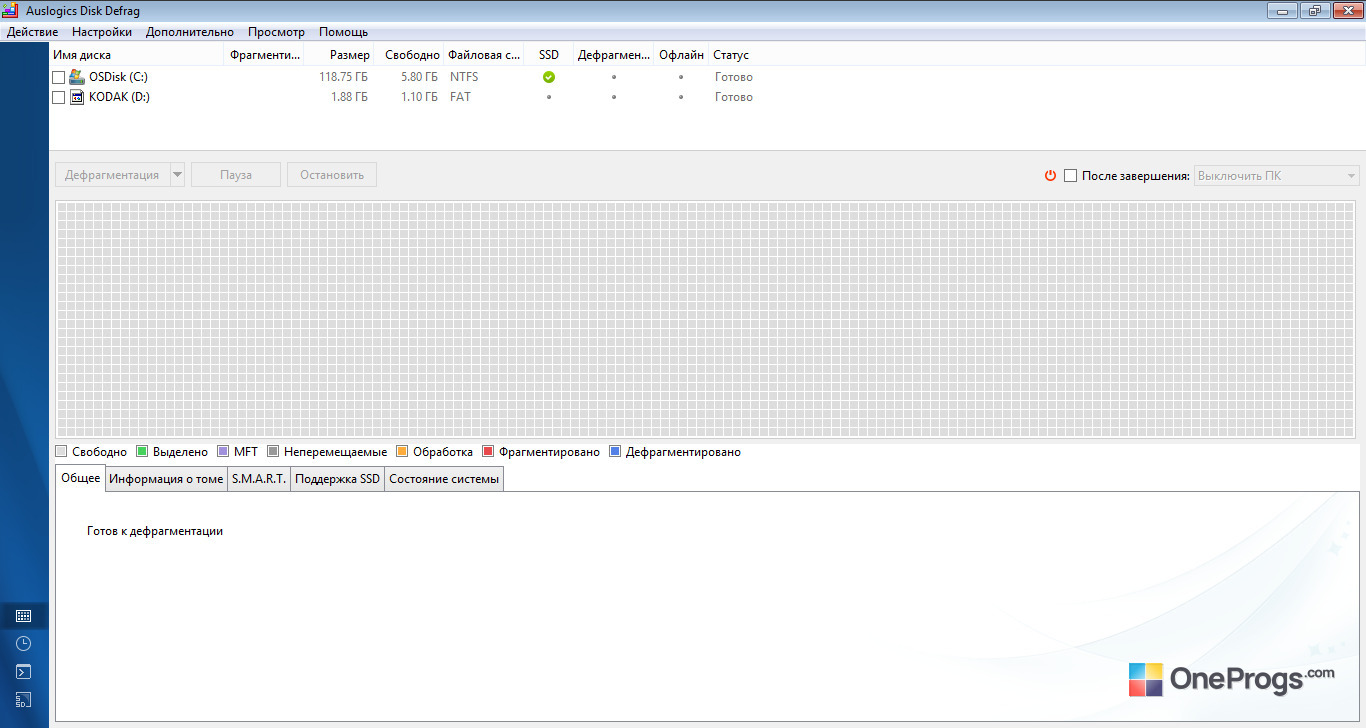
Task: Click the Готов к дефрагментации message
Action: tap(155, 531)
